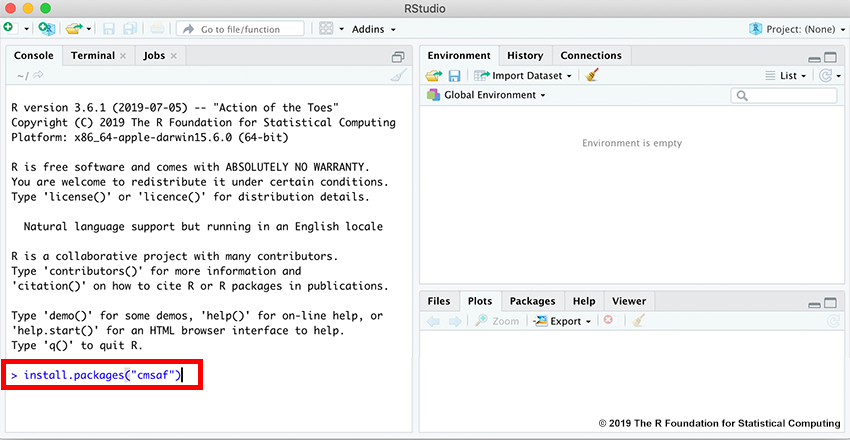
Task: Click the Refresh environment icon
Action: coord(825,76)
